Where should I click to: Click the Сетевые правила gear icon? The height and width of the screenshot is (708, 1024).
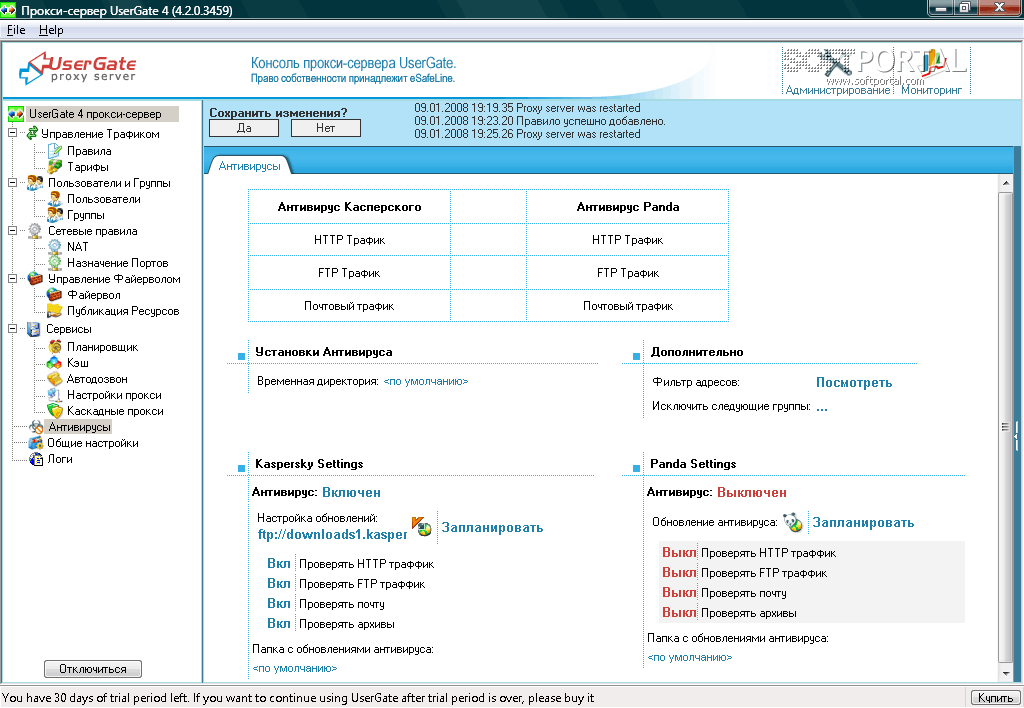pos(35,231)
